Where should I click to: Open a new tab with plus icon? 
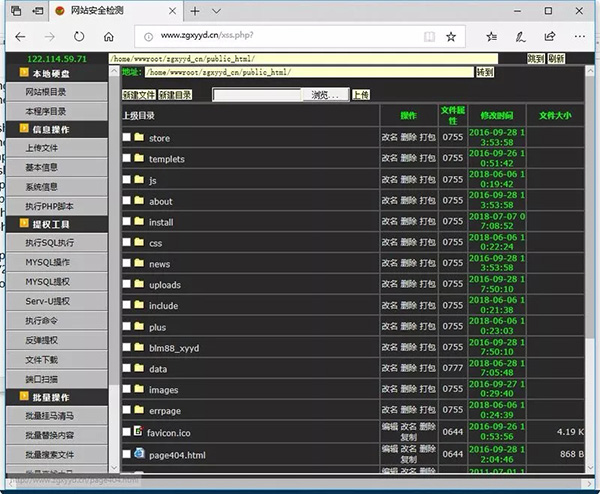click(x=195, y=11)
